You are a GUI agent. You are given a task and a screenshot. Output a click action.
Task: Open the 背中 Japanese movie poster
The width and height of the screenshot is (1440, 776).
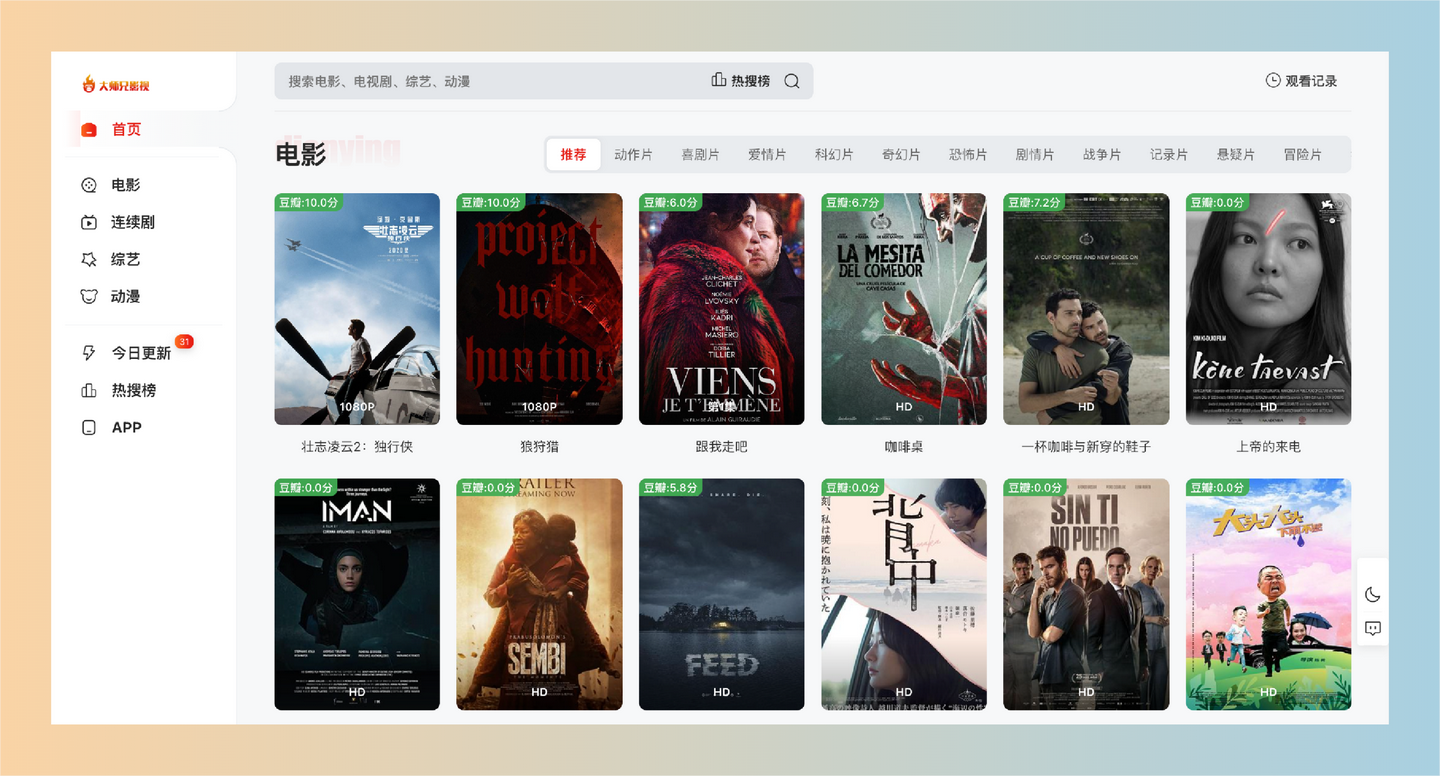[904, 594]
